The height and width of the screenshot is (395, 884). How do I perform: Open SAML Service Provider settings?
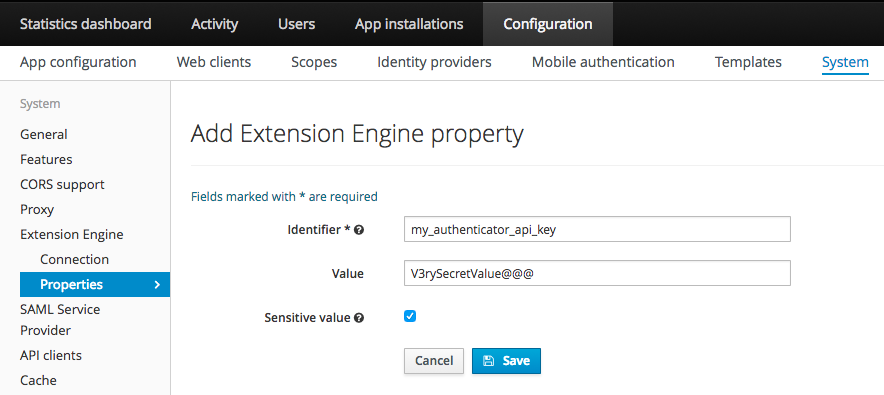coord(60,319)
